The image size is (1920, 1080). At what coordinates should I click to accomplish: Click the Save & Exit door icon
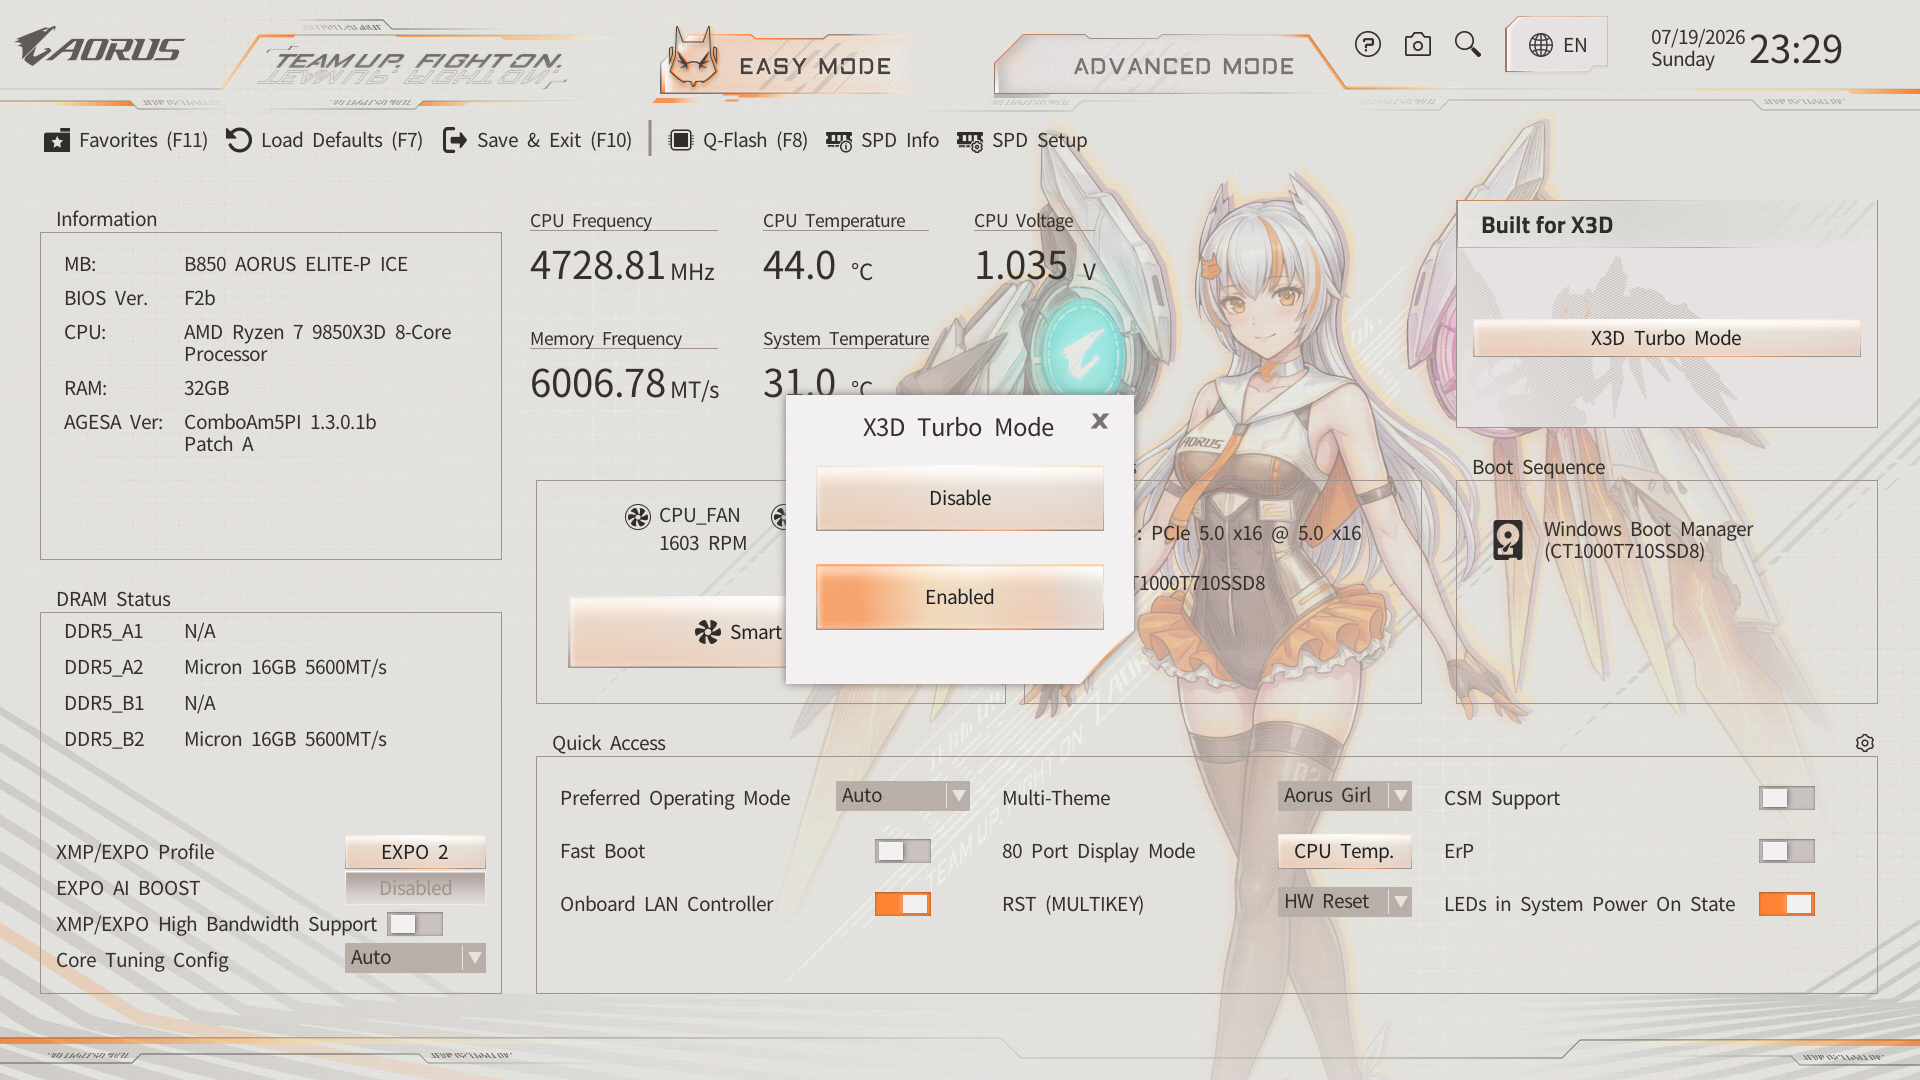455,141
